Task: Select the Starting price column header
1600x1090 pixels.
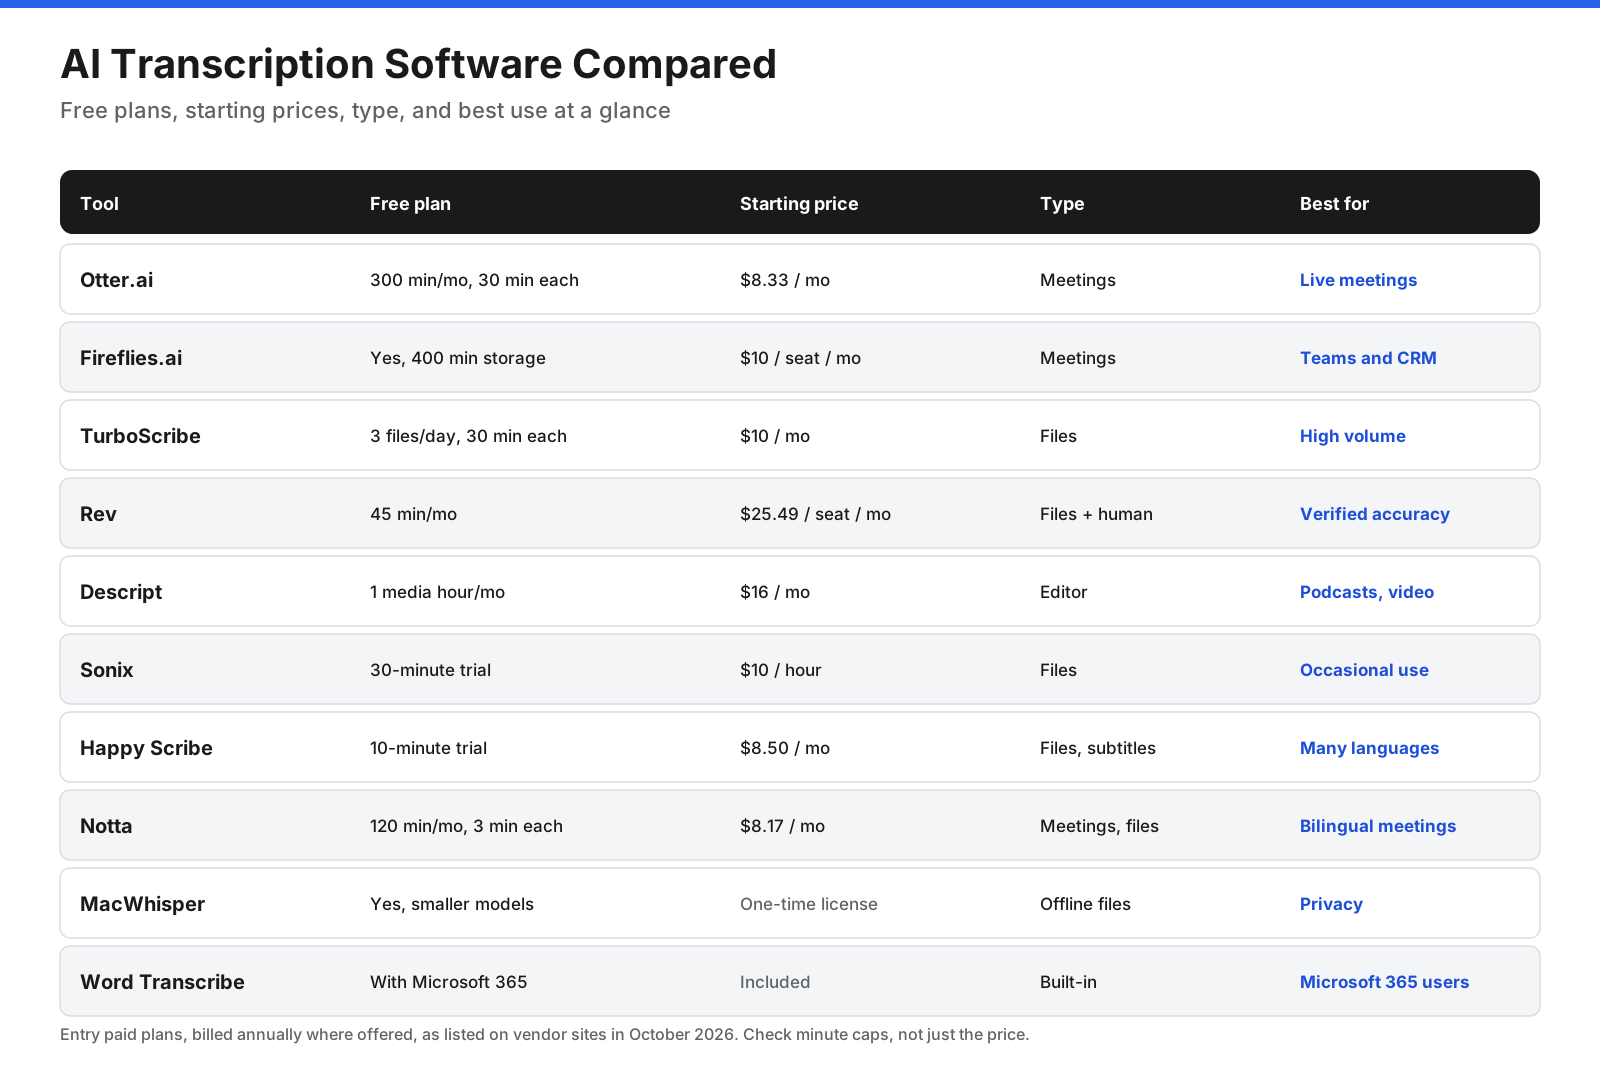Action: (799, 204)
